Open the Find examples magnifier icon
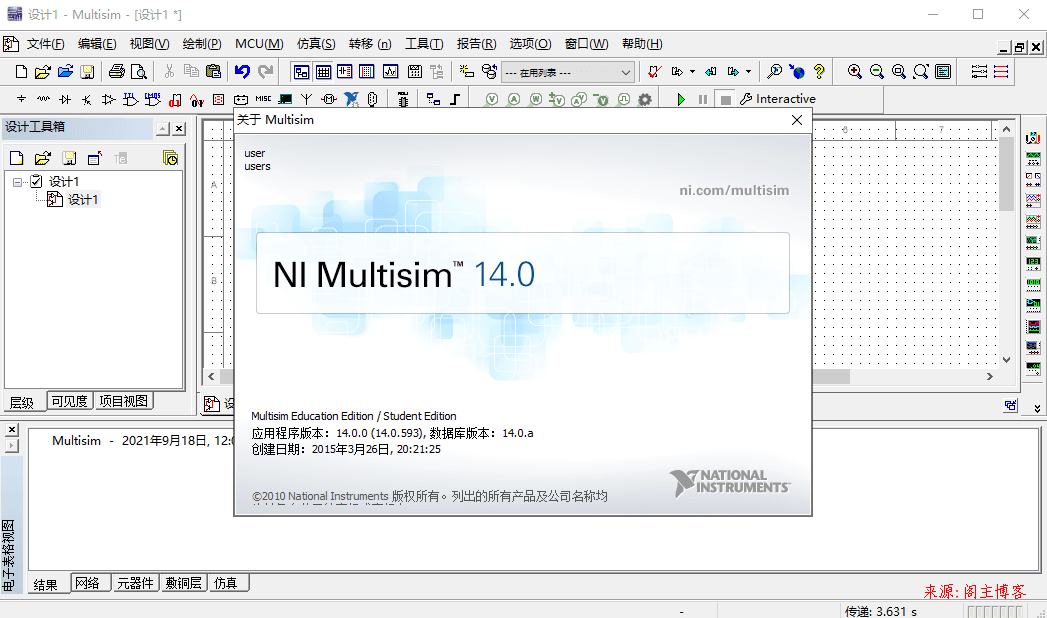The width and height of the screenshot is (1047, 618). [x=775, y=71]
